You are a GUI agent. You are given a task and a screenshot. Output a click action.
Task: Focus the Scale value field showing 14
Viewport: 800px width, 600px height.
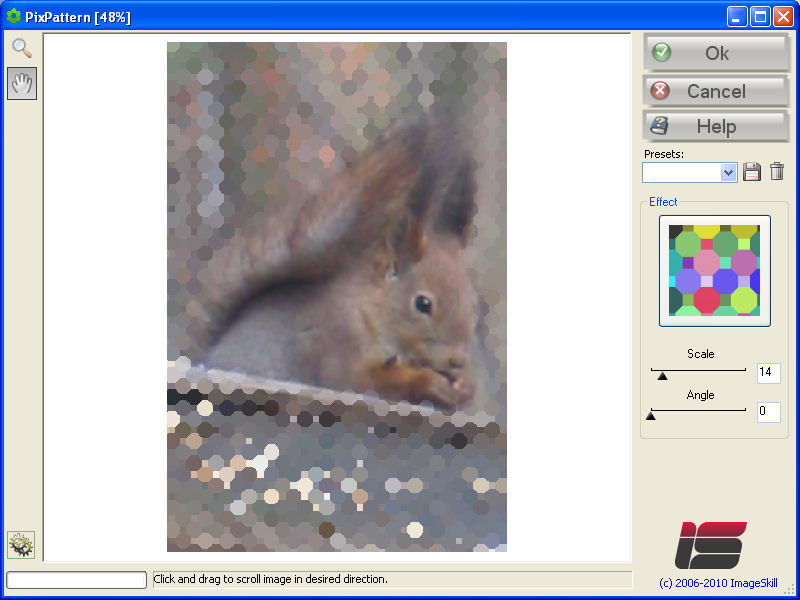click(767, 373)
